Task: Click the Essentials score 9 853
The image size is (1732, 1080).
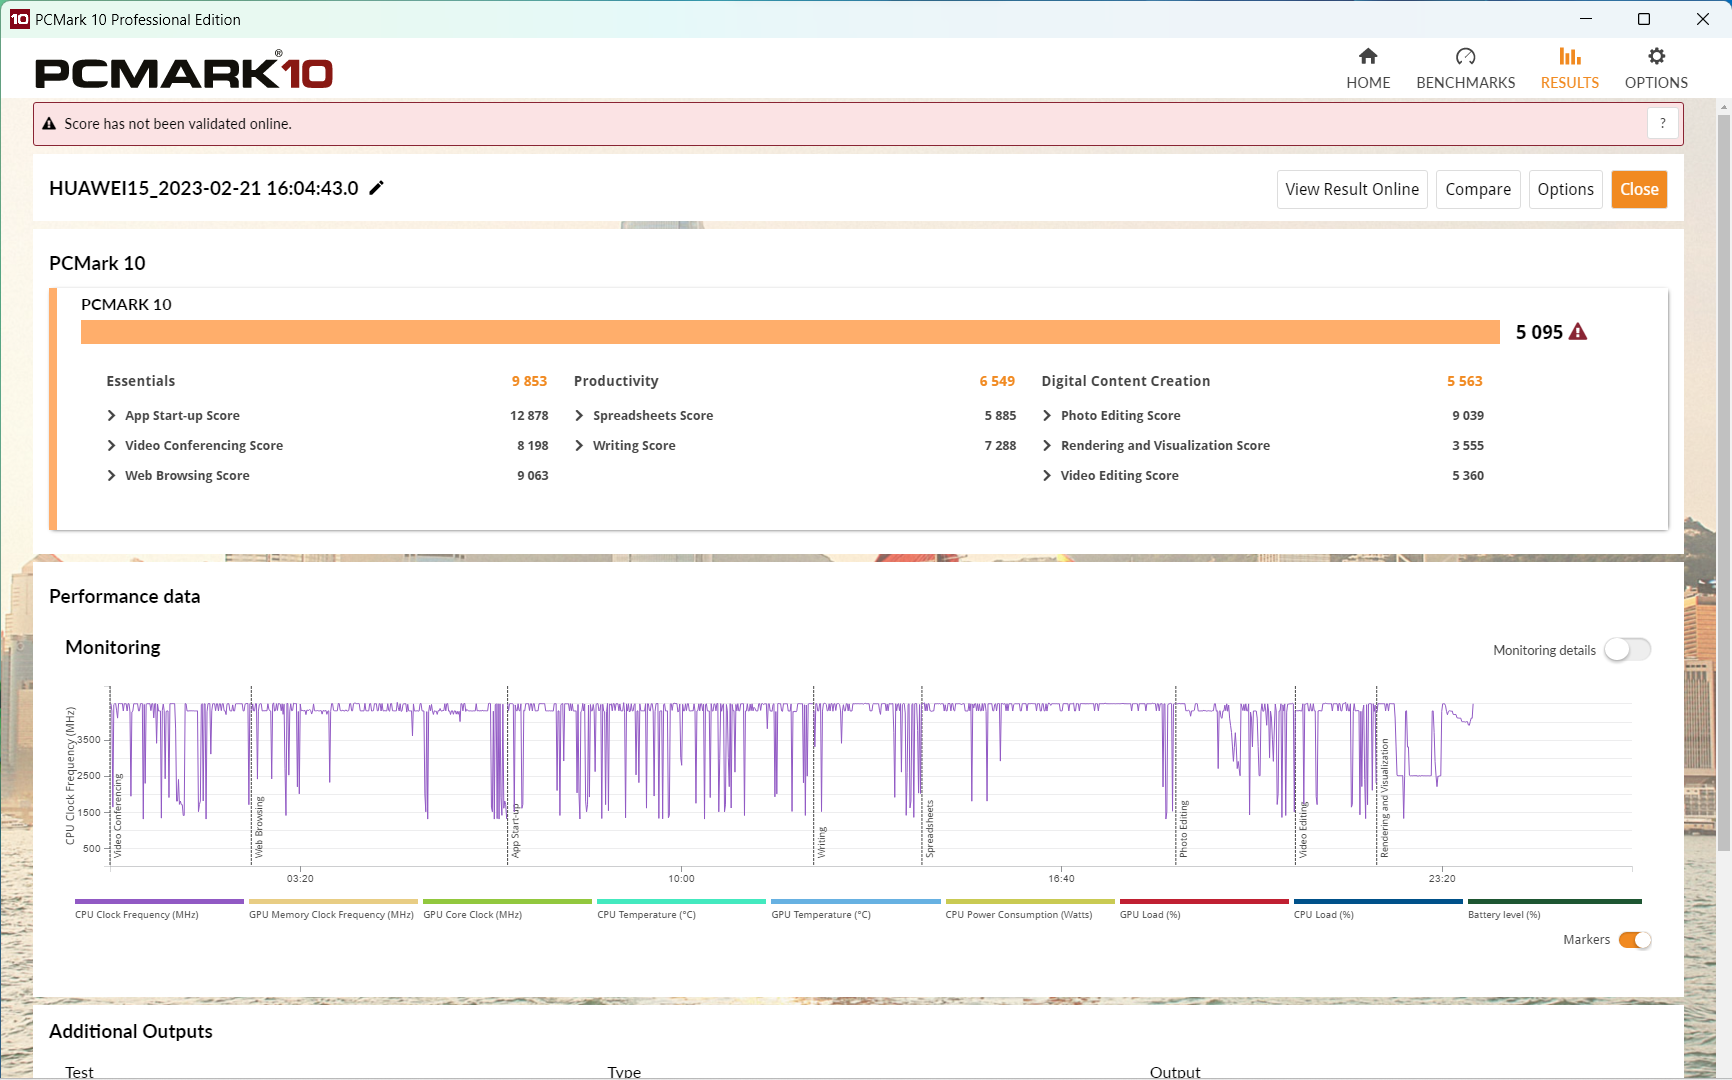Action: [529, 381]
